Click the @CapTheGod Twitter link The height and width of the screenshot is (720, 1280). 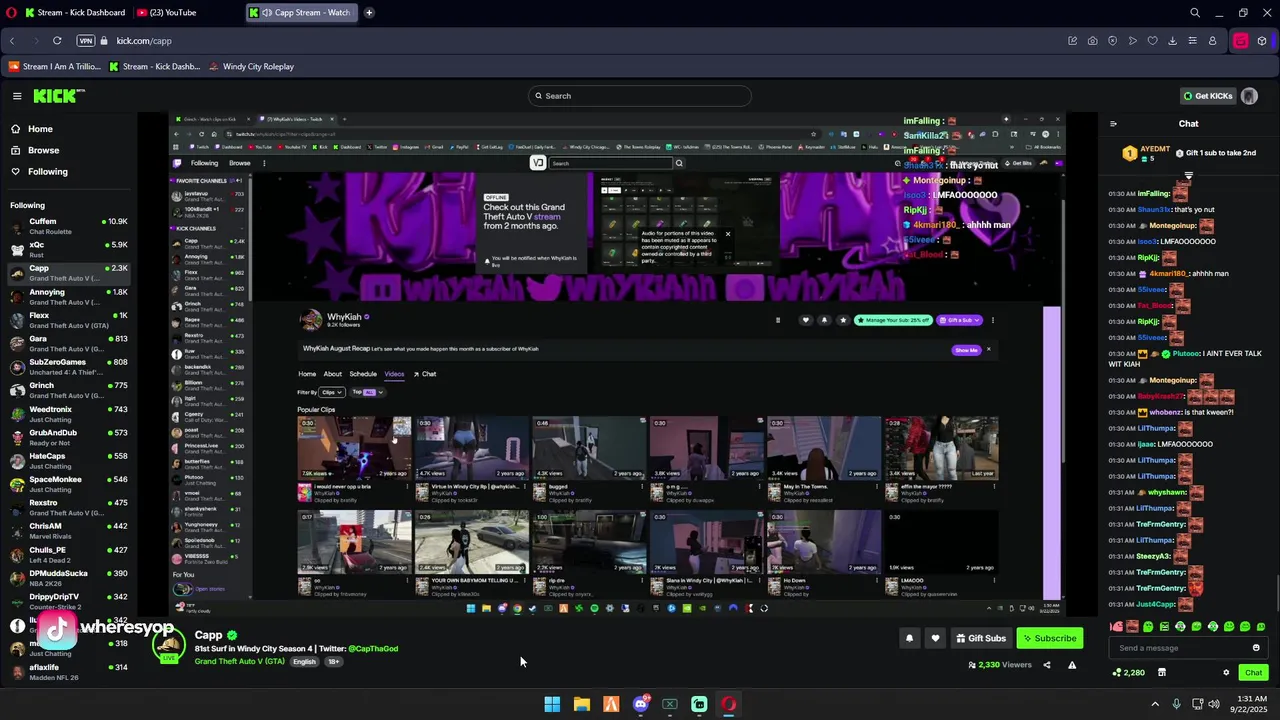coord(373,649)
